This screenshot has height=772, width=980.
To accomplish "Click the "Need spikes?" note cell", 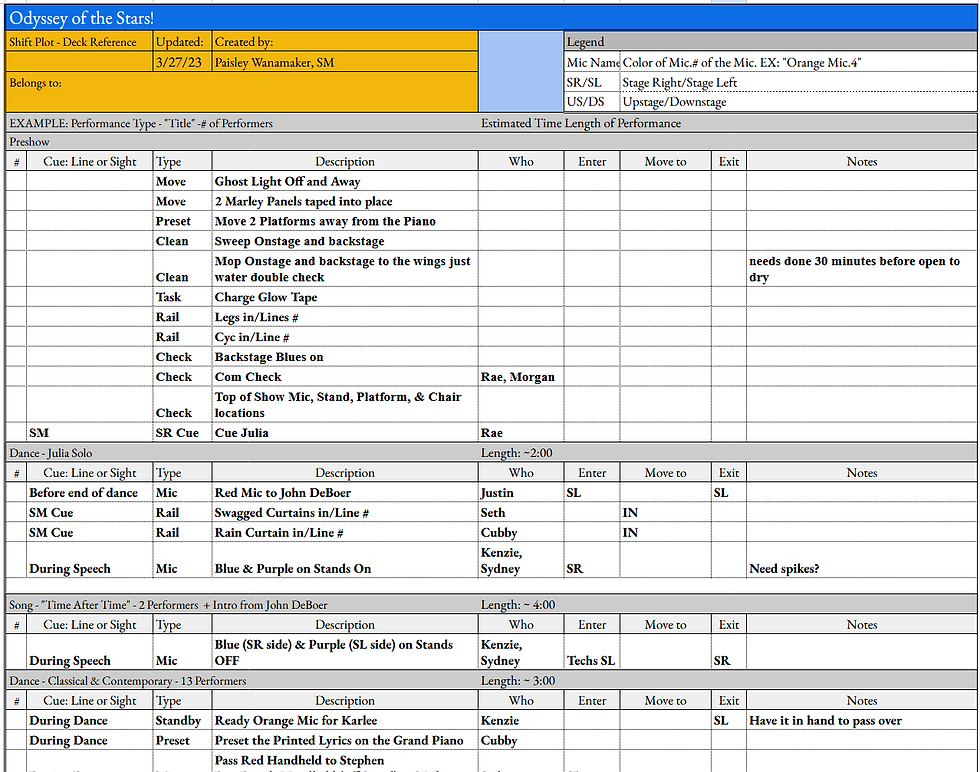I will [x=861, y=560].
